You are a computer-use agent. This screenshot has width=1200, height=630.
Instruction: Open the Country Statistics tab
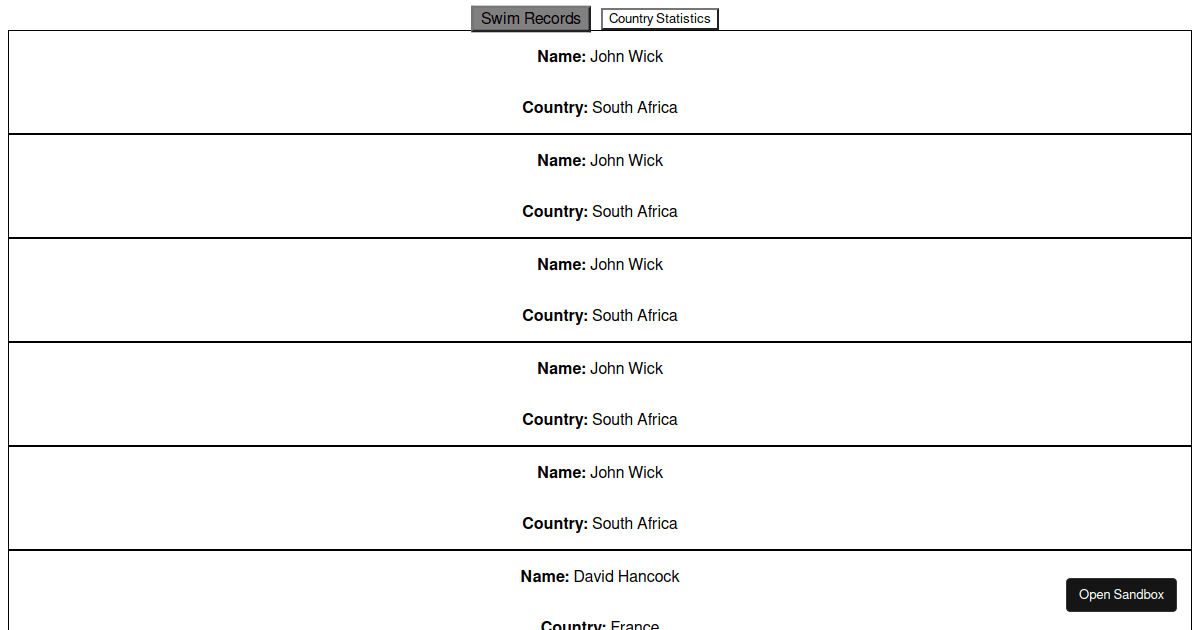[x=660, y=19]
